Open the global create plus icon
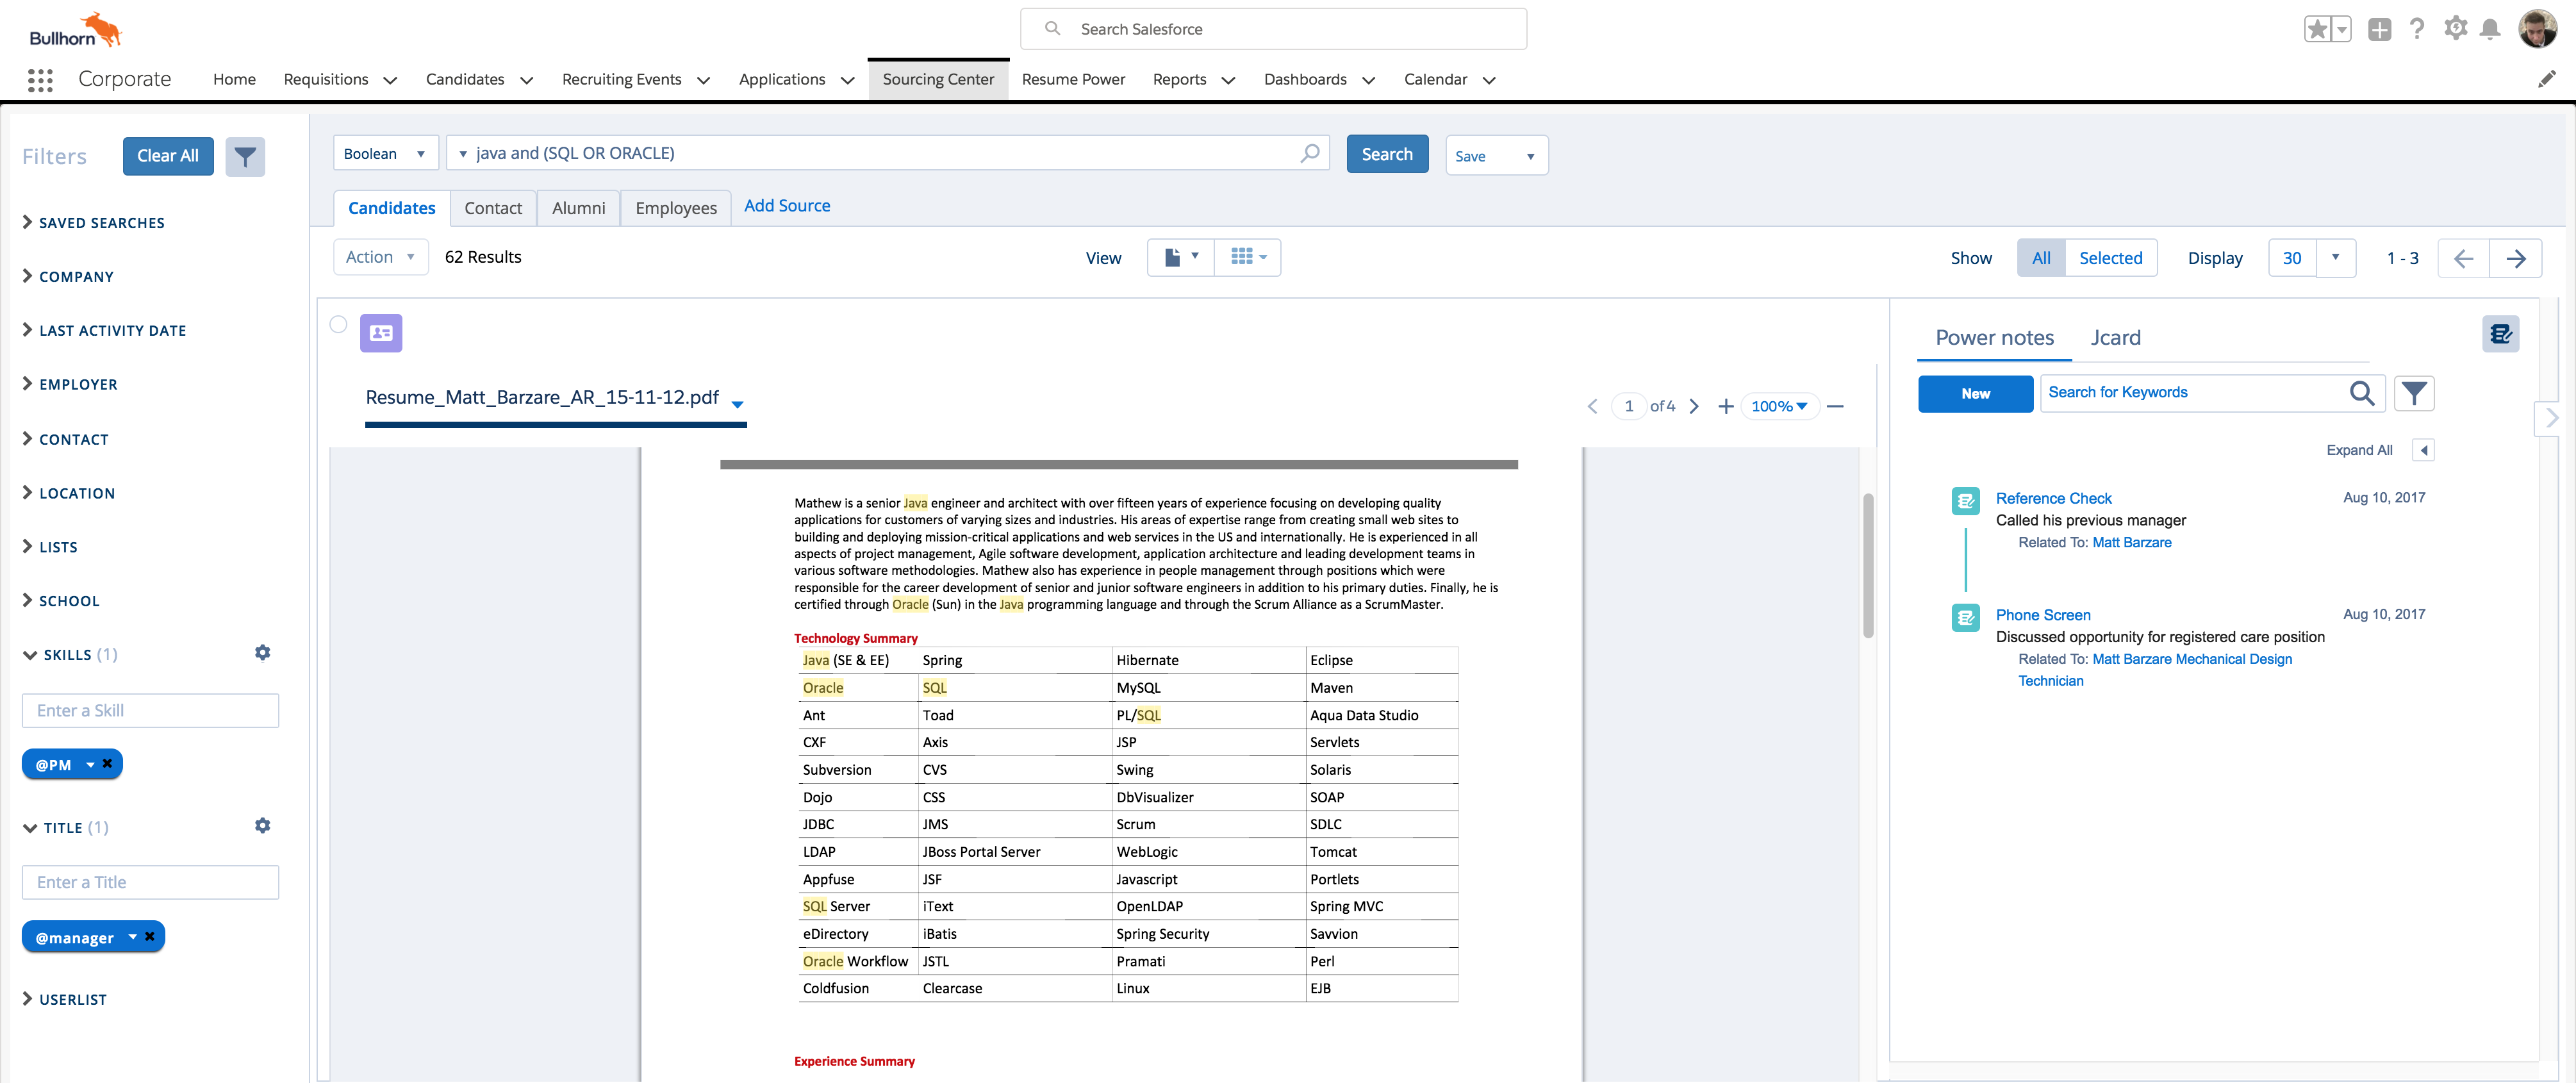This screenshot has height=1083, width=2576. click(x=2380, y=28)
